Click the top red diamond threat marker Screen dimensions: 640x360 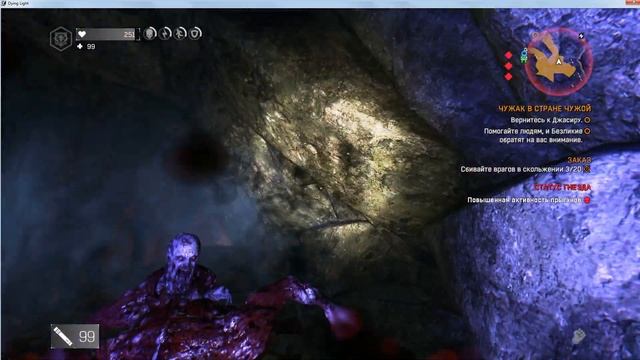click(508, 55)
